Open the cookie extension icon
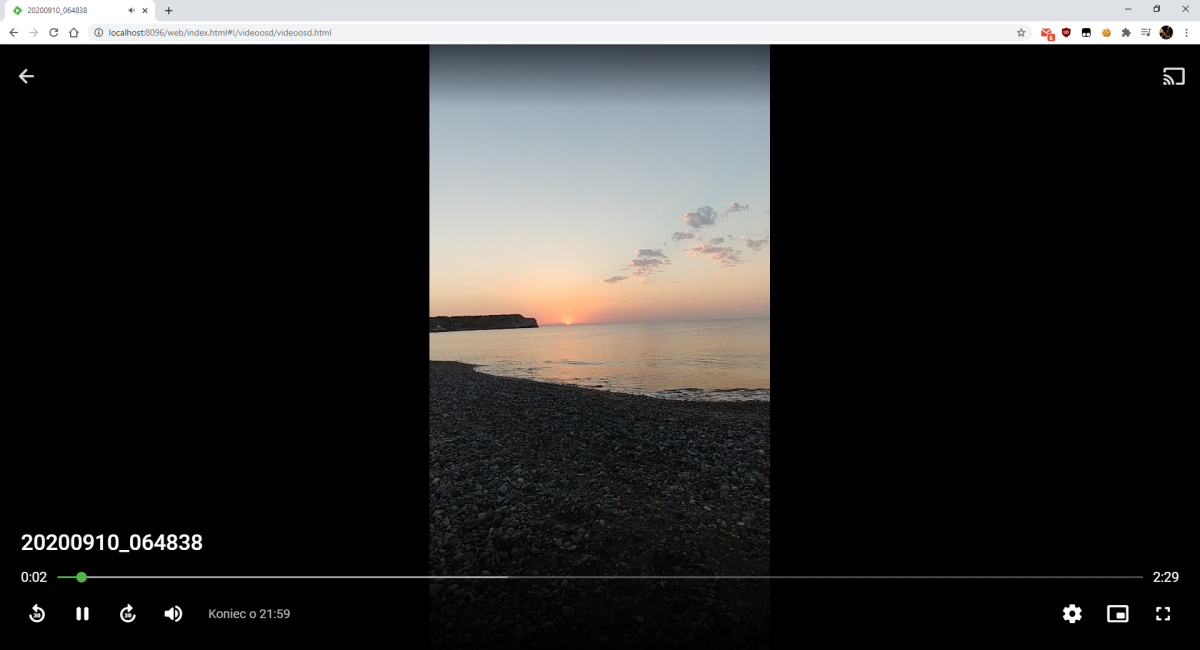This screenshot has width=1200, height=650. coord(1106,32)
